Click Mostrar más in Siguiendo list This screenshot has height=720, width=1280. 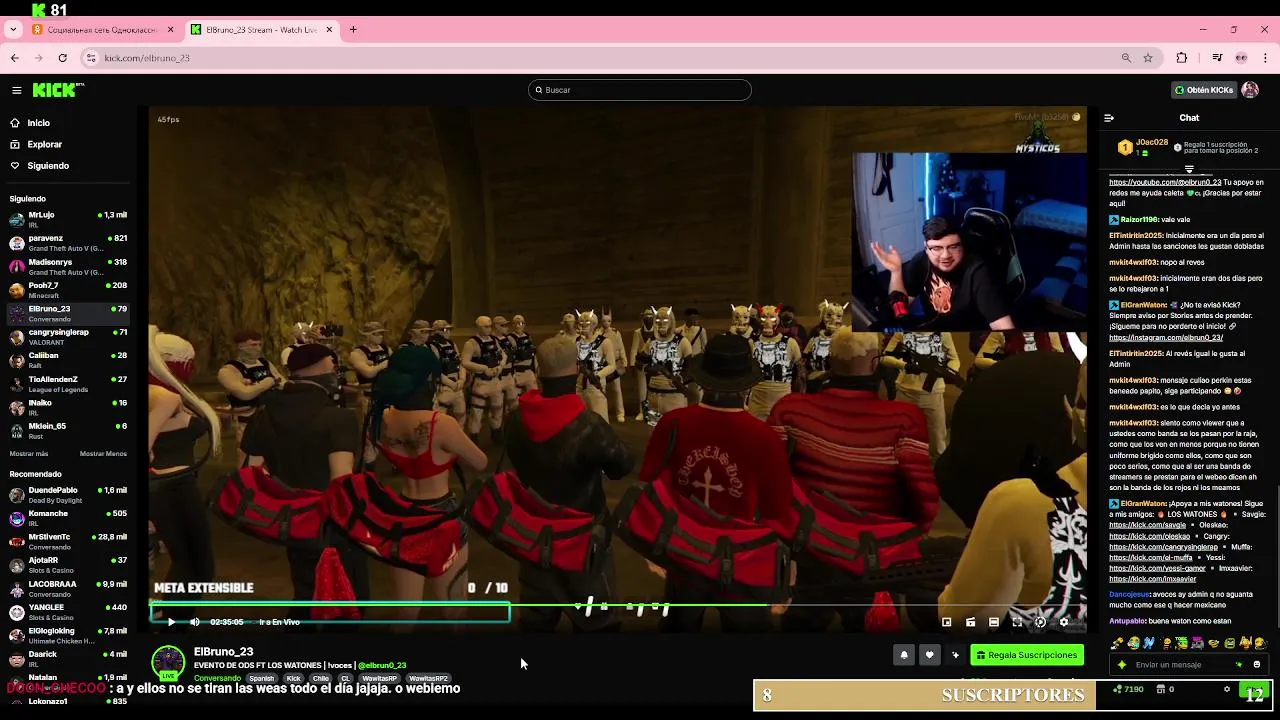29,454
